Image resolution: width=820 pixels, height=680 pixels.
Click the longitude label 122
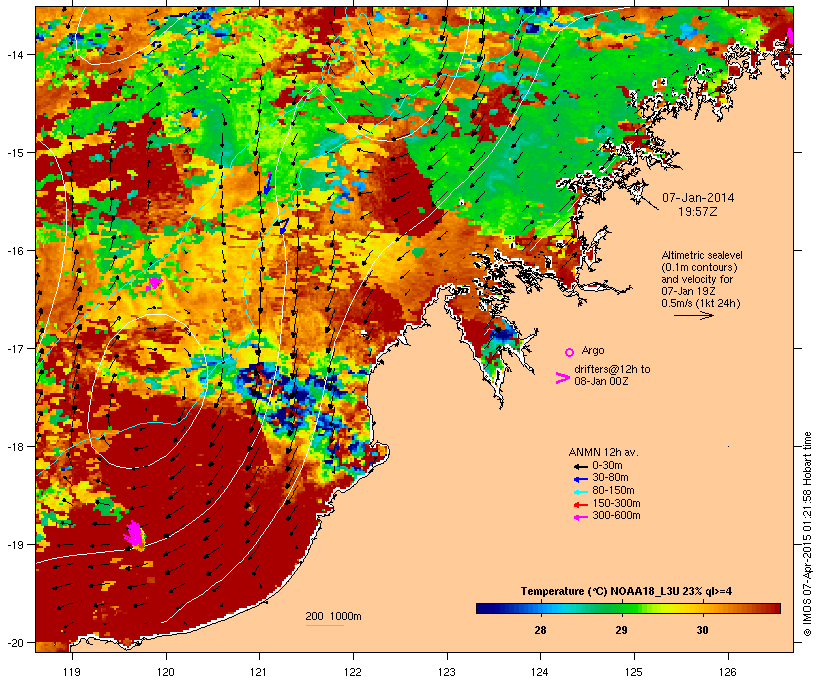(353, 672)
